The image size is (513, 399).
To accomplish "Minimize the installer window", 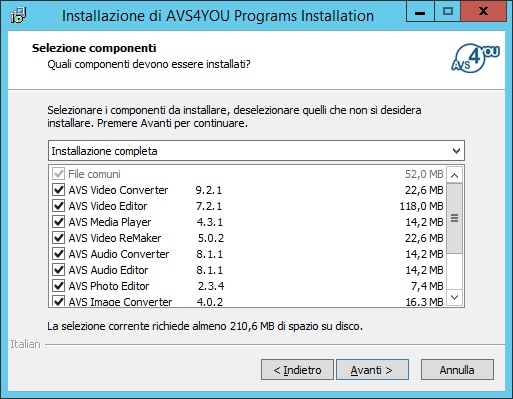I will [x=420, y=12].
